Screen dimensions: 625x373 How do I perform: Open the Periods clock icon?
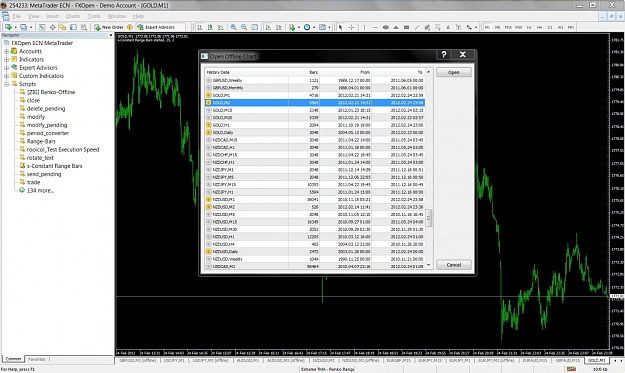(307, 27)
